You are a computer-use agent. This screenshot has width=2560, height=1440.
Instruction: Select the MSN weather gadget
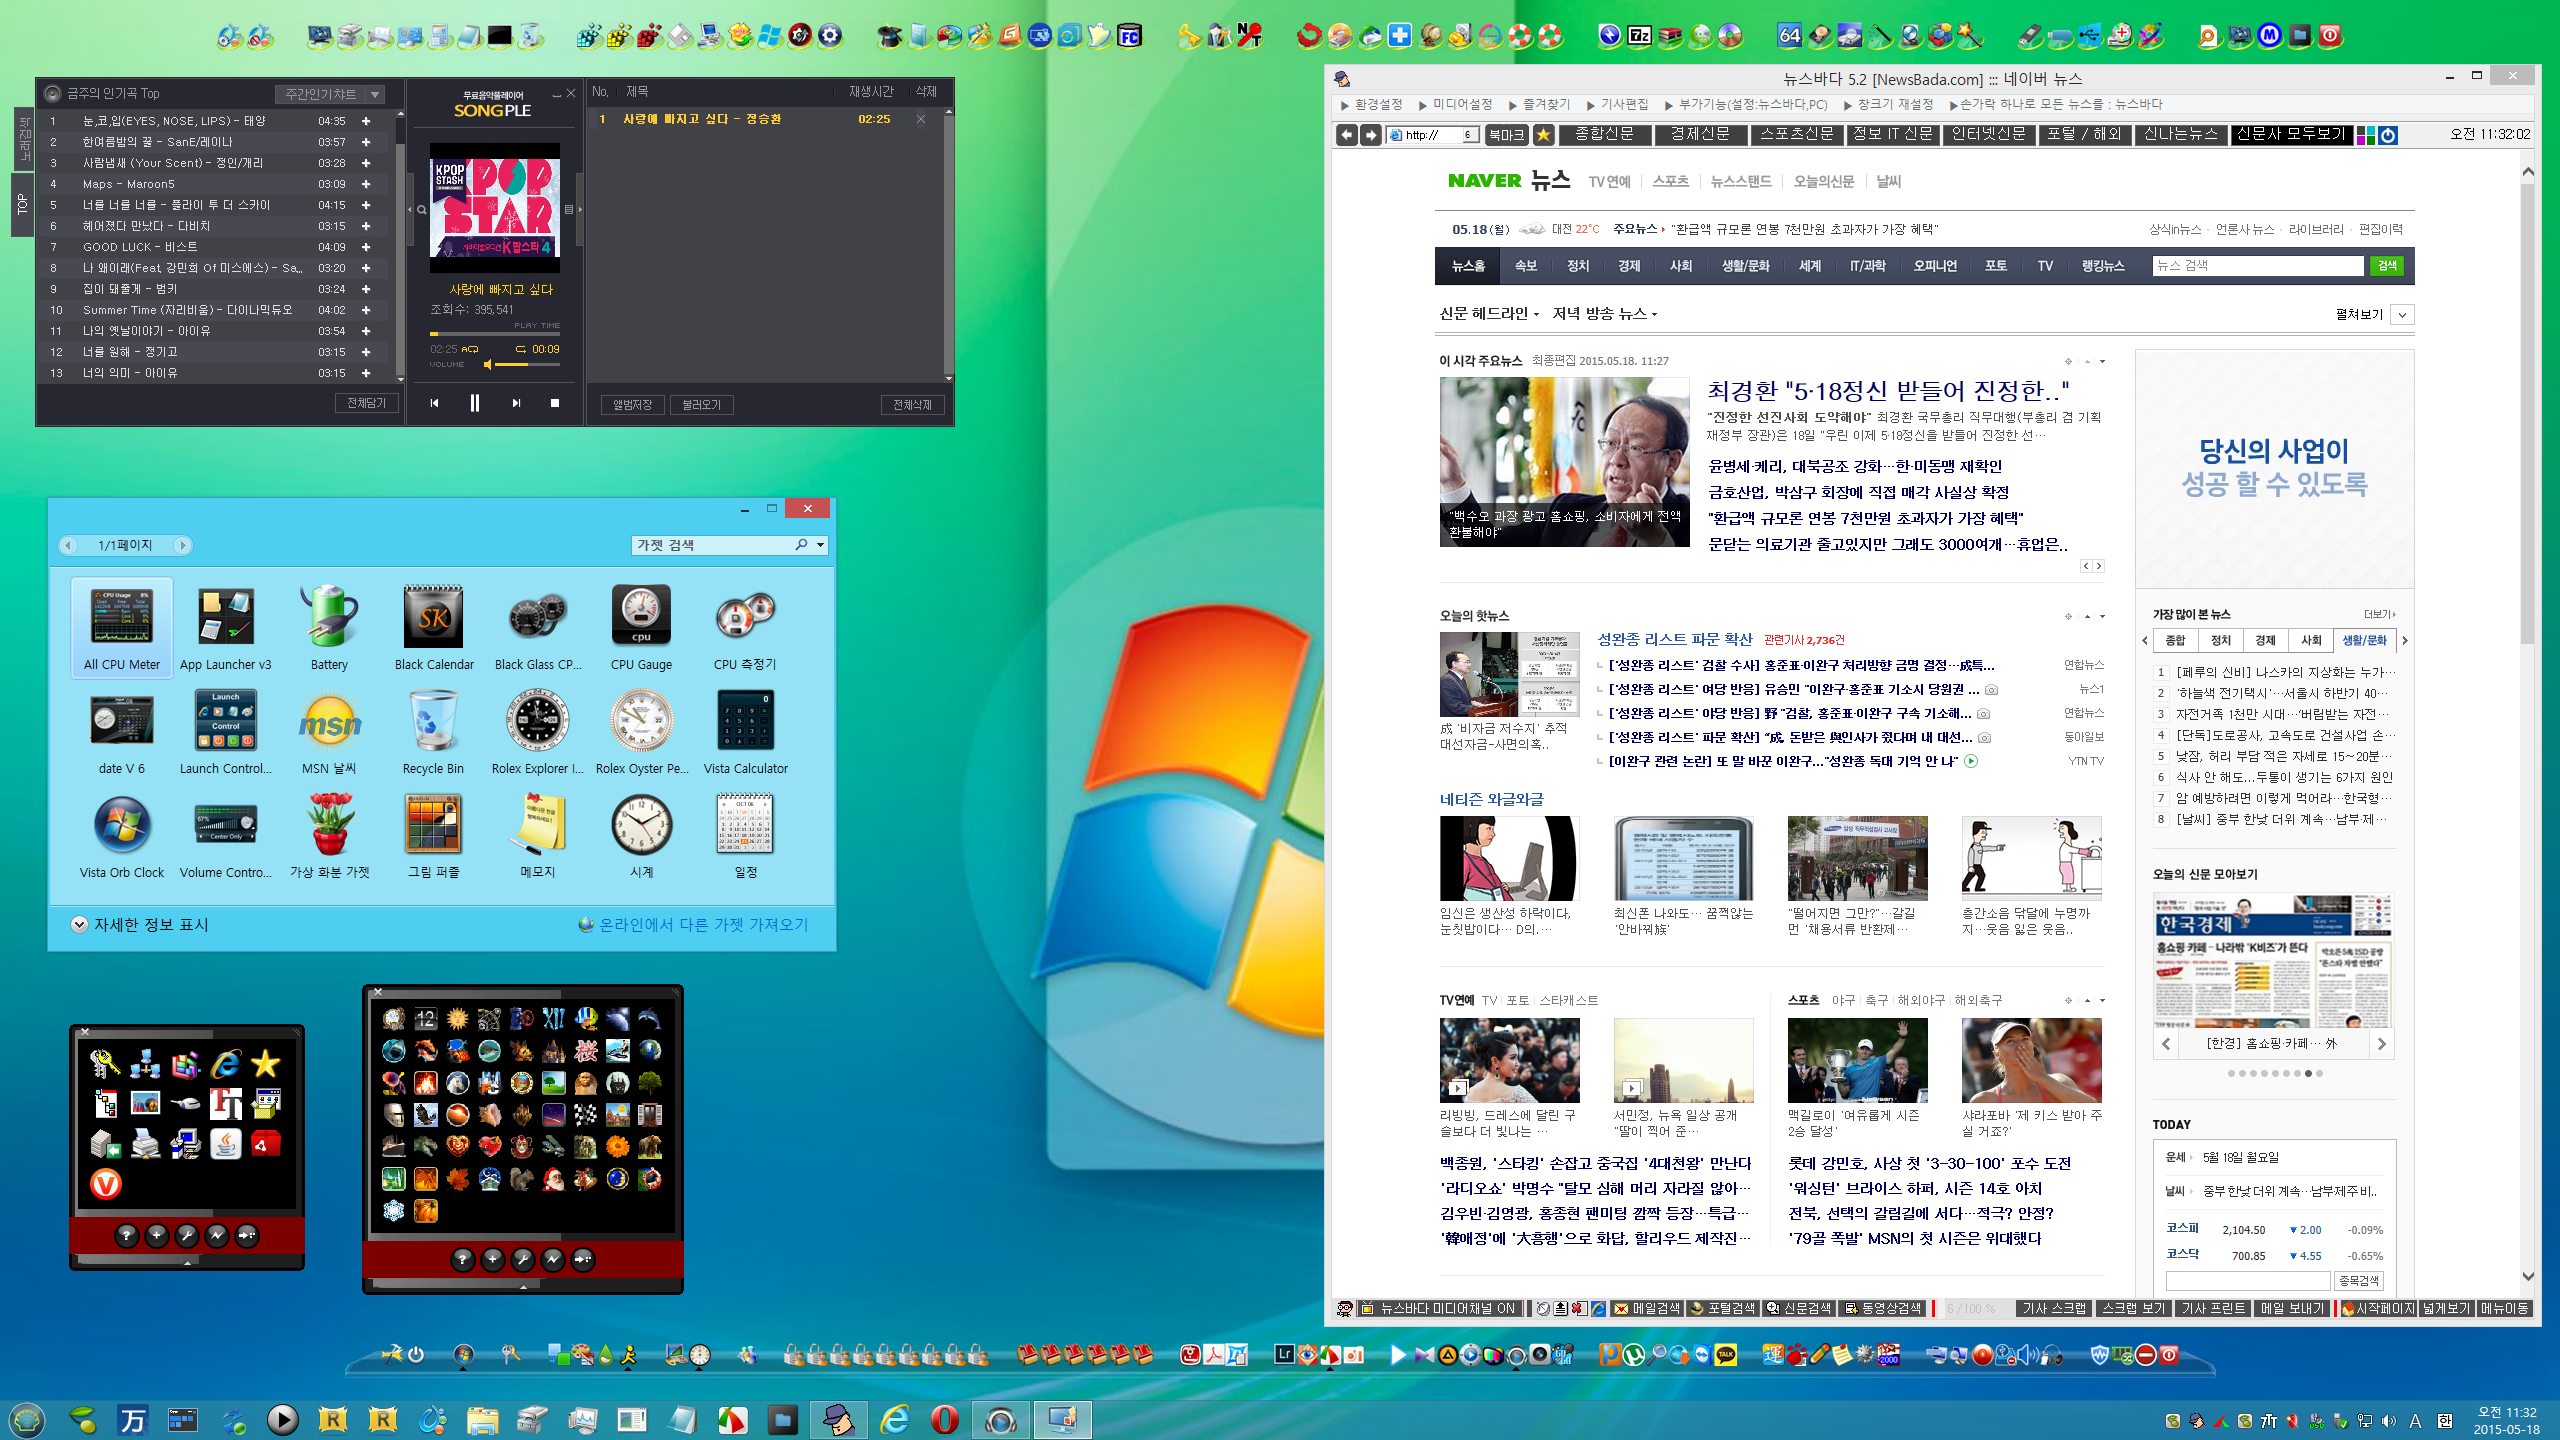[x=329, y=731]
